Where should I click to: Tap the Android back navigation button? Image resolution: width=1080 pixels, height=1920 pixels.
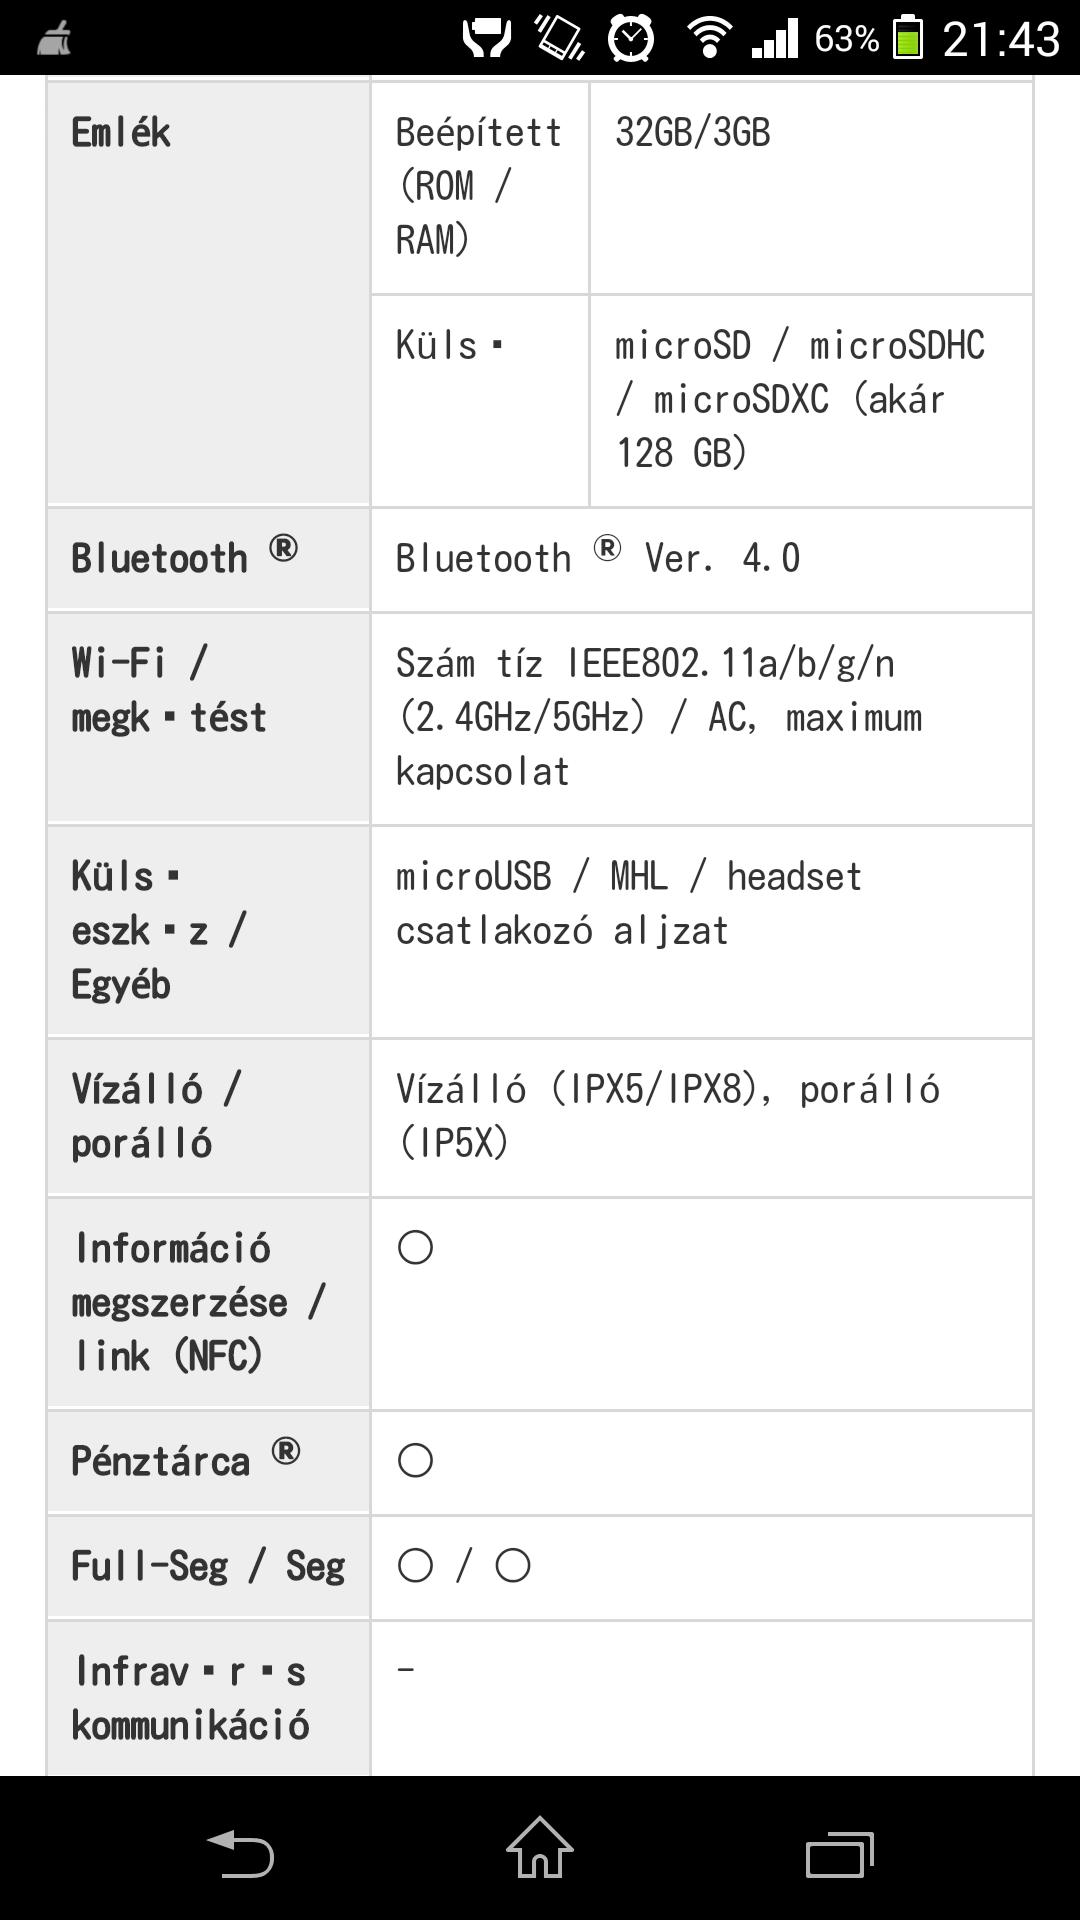(x=240, y=1852)
